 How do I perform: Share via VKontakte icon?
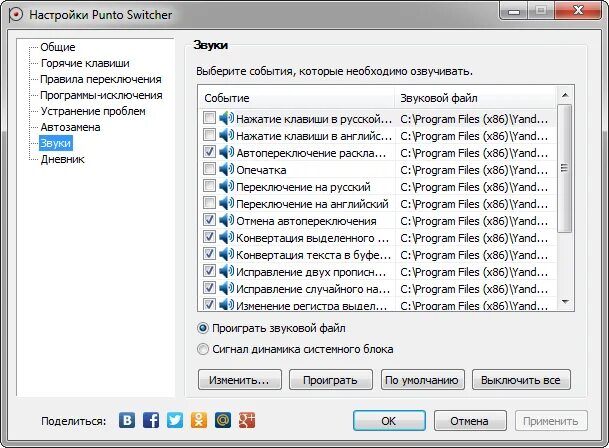click(127, 420)
